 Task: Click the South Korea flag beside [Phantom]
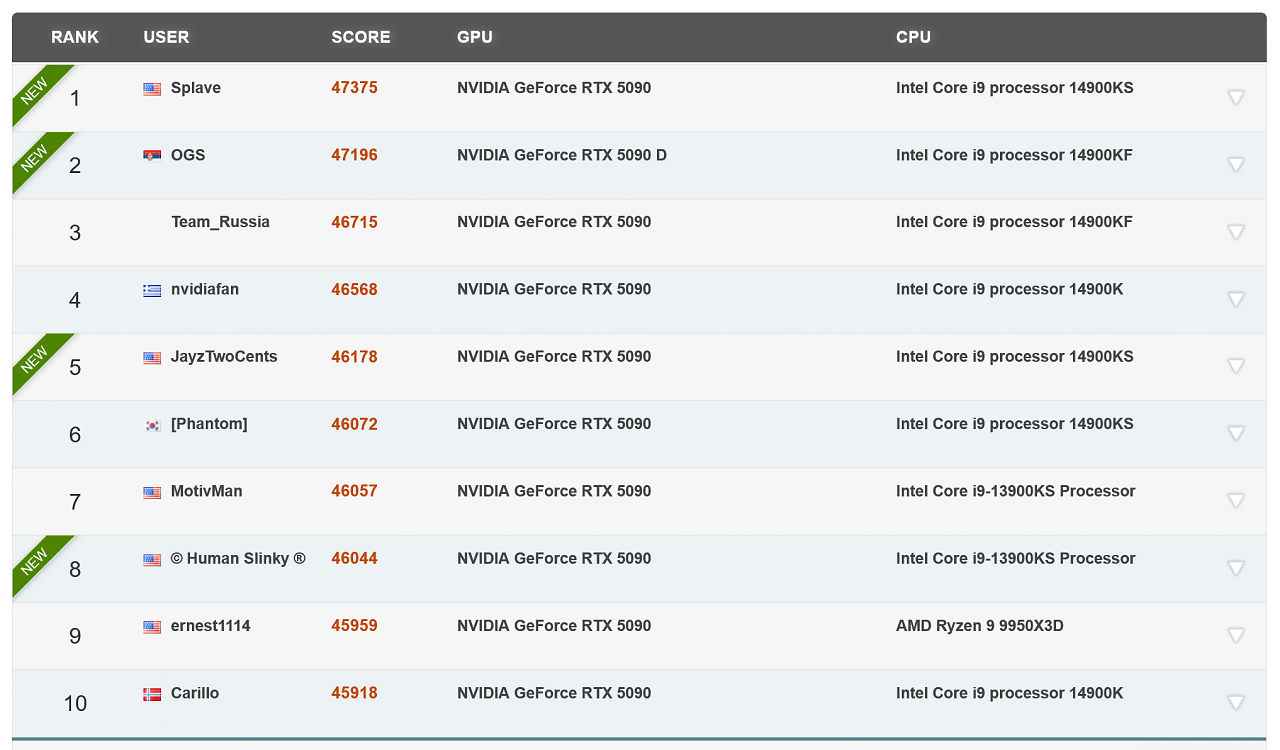pyautogui.click(x=152, y=425)
